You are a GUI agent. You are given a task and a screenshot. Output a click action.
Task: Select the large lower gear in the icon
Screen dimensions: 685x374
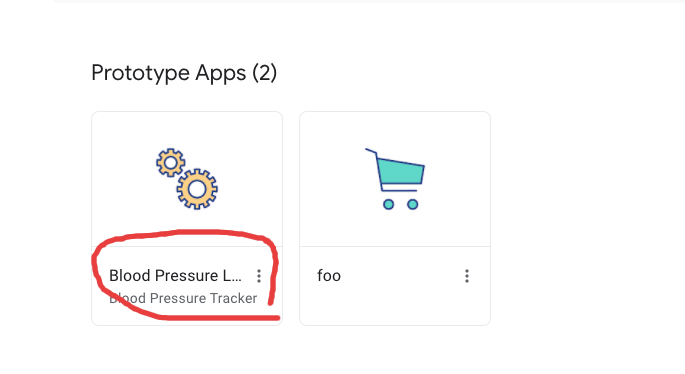pos(197,189)
